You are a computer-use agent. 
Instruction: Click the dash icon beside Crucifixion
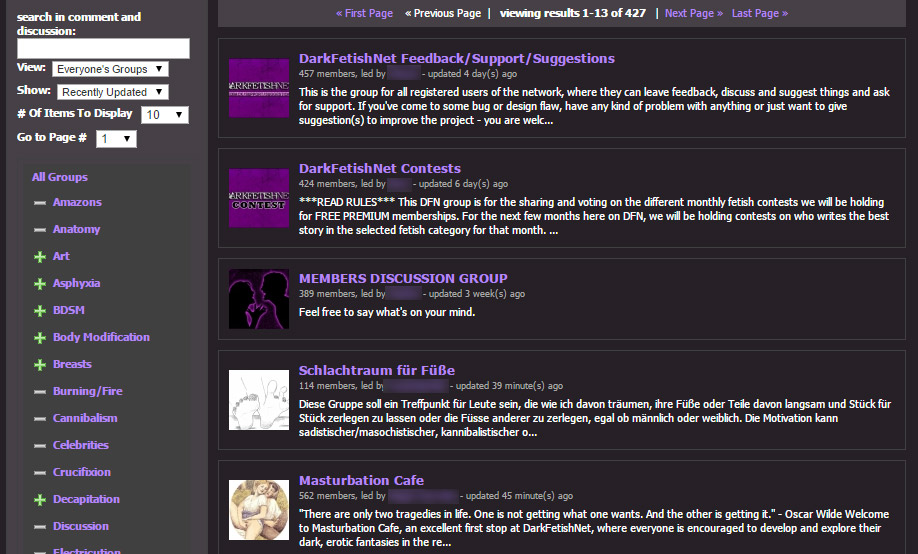pos(40,473)
